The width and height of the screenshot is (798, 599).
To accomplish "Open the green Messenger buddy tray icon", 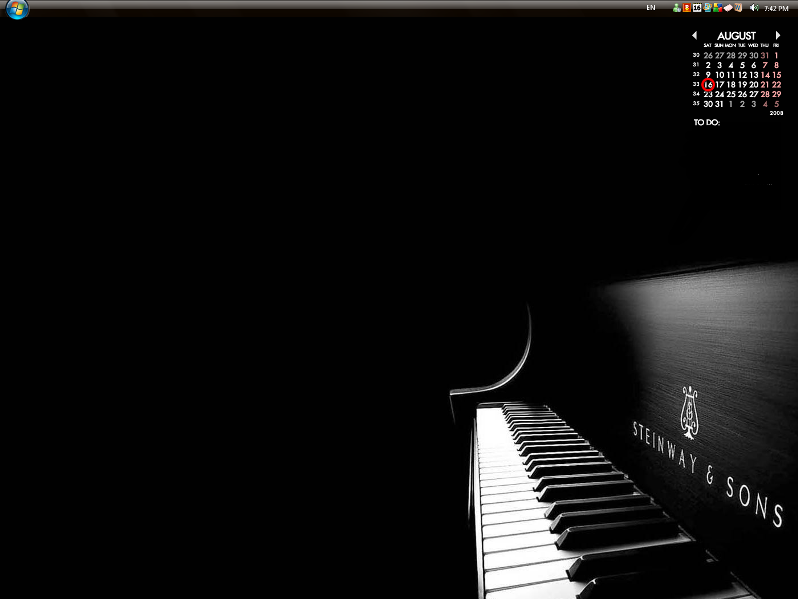I will coord(677,8).
